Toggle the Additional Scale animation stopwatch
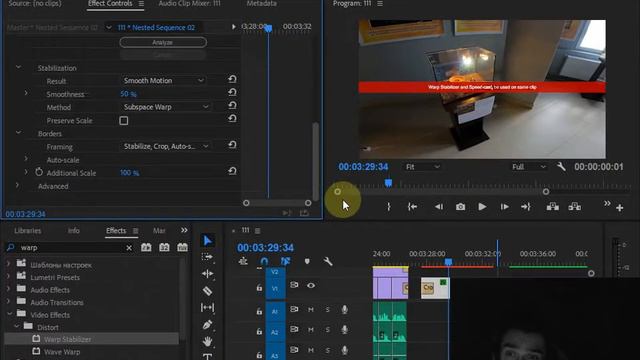The image size is (640, 360). [39, 172]
